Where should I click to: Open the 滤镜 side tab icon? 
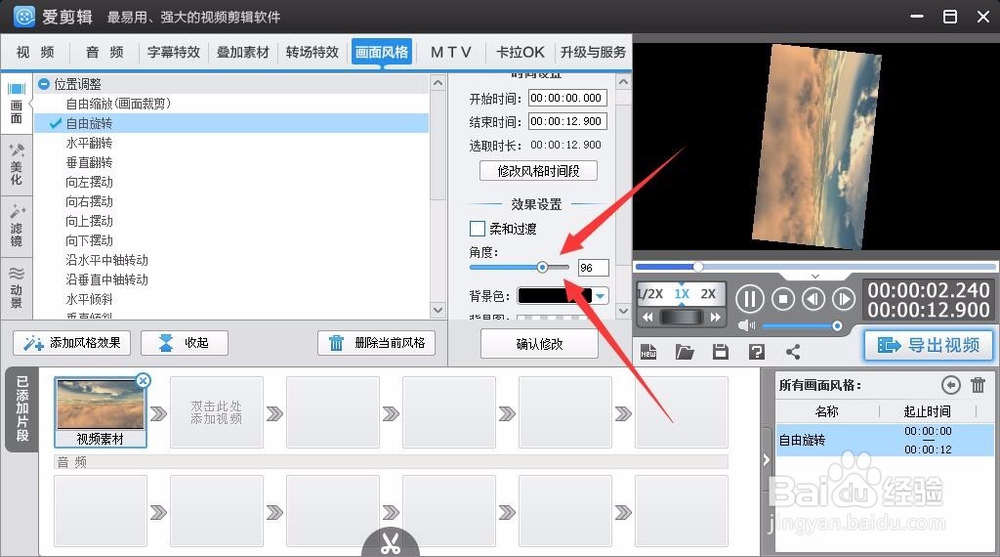(x=16, y=226)
